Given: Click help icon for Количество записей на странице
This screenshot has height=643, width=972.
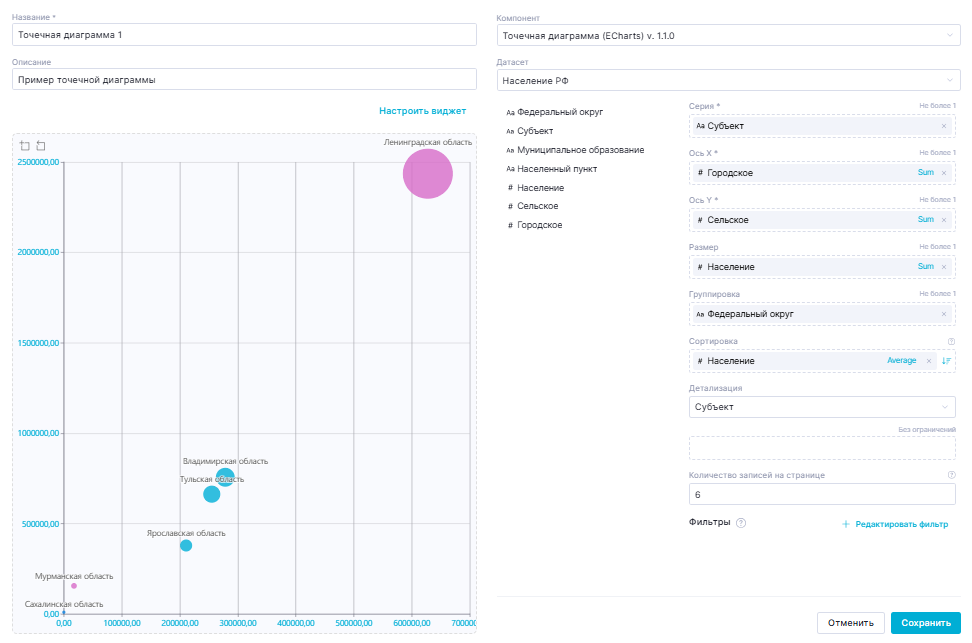Looking at the screenshot, I should click(951, 475).
